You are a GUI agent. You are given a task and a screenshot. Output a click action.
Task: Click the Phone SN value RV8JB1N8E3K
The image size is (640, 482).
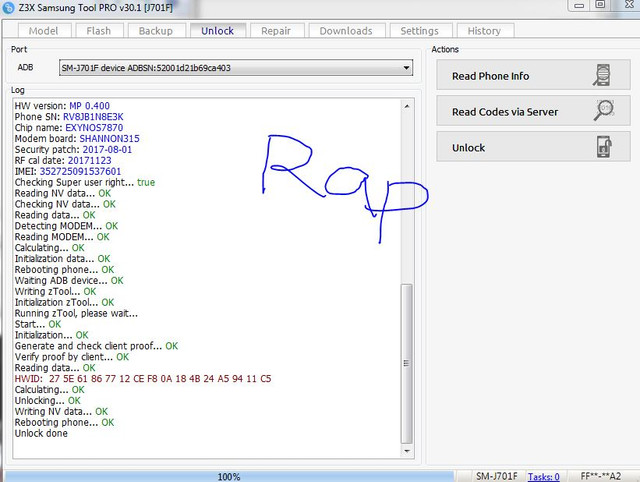tap(93, 117)
